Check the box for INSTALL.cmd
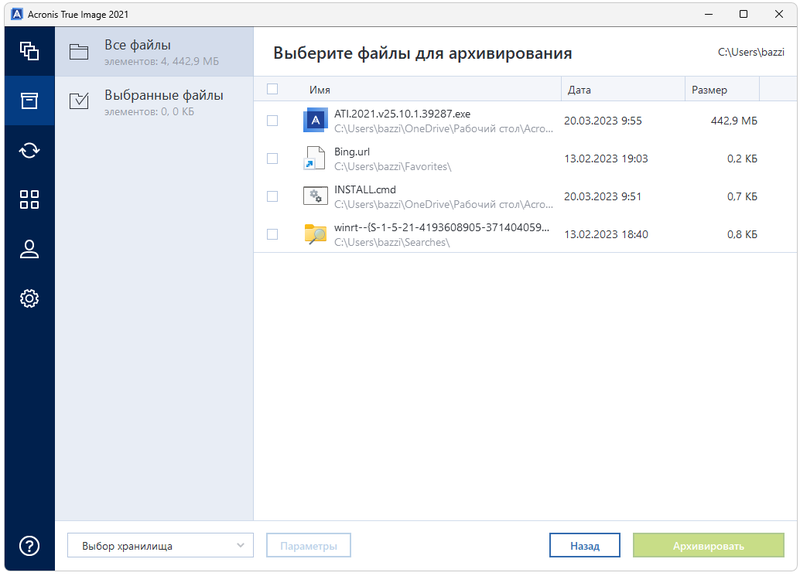Image resolution: width=800 pixels, height=576 pixels. (272, 196)
